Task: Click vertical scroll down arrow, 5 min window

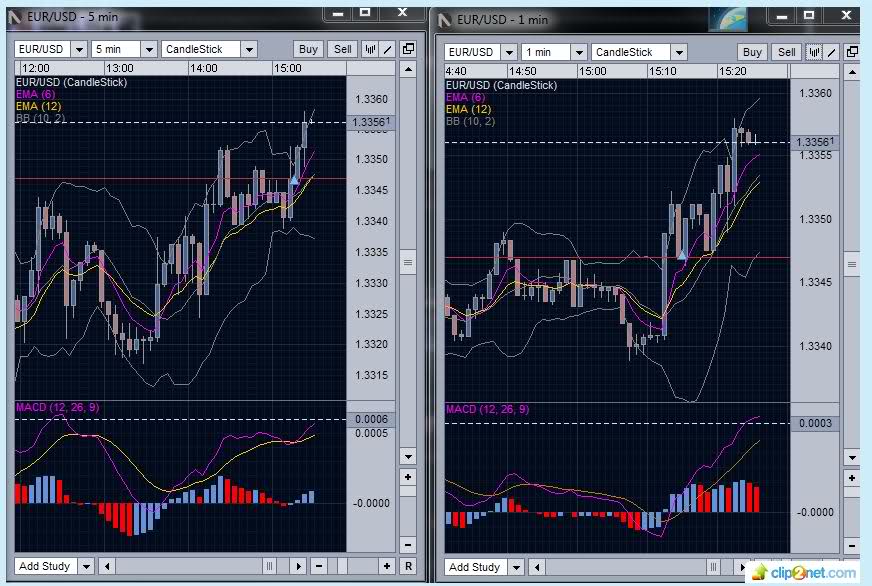Action: [408, 456]
